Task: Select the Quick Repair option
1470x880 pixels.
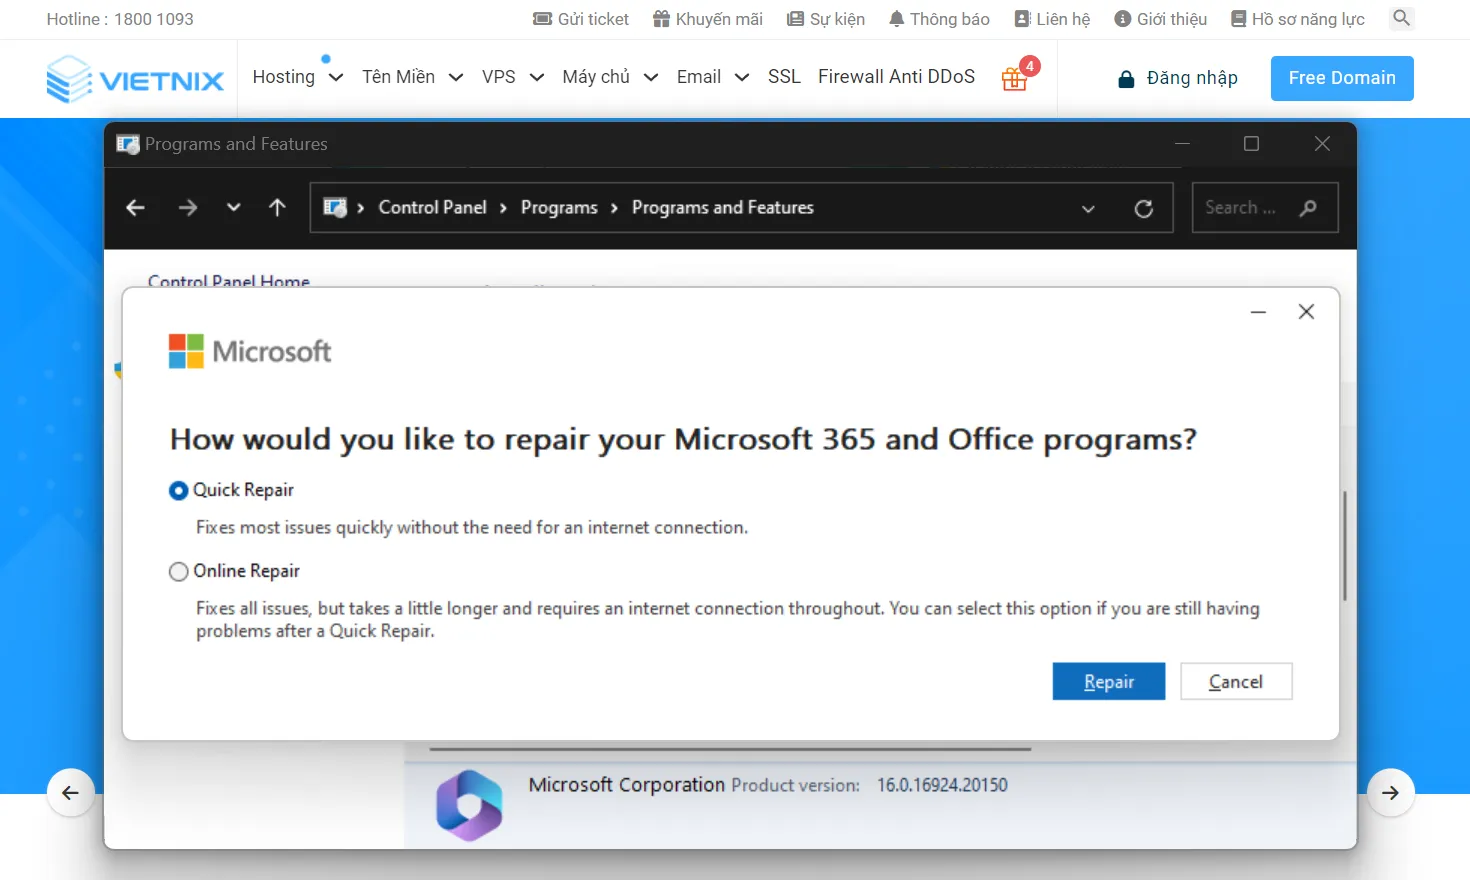Action: 179,491
